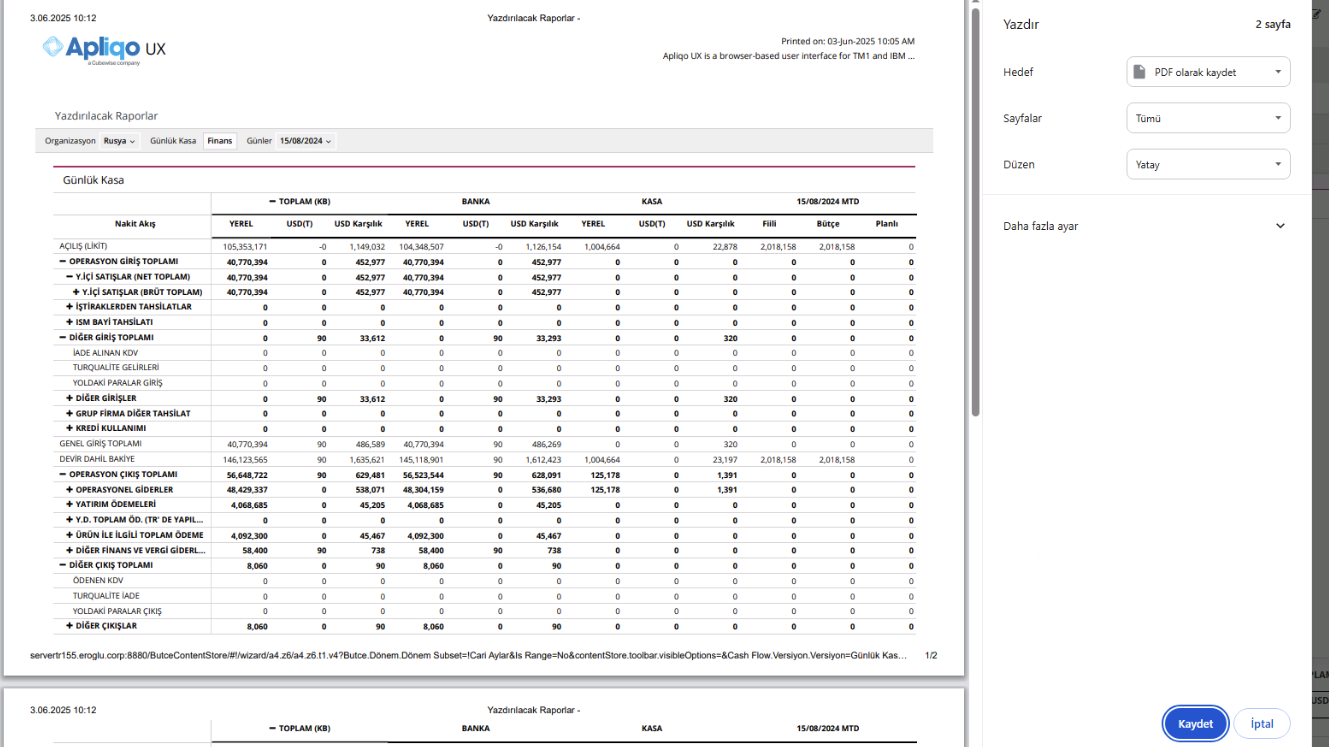
Task: Collapse OPERASYON GİRİŞ TOPLAMI row
Action: [63, 261]
